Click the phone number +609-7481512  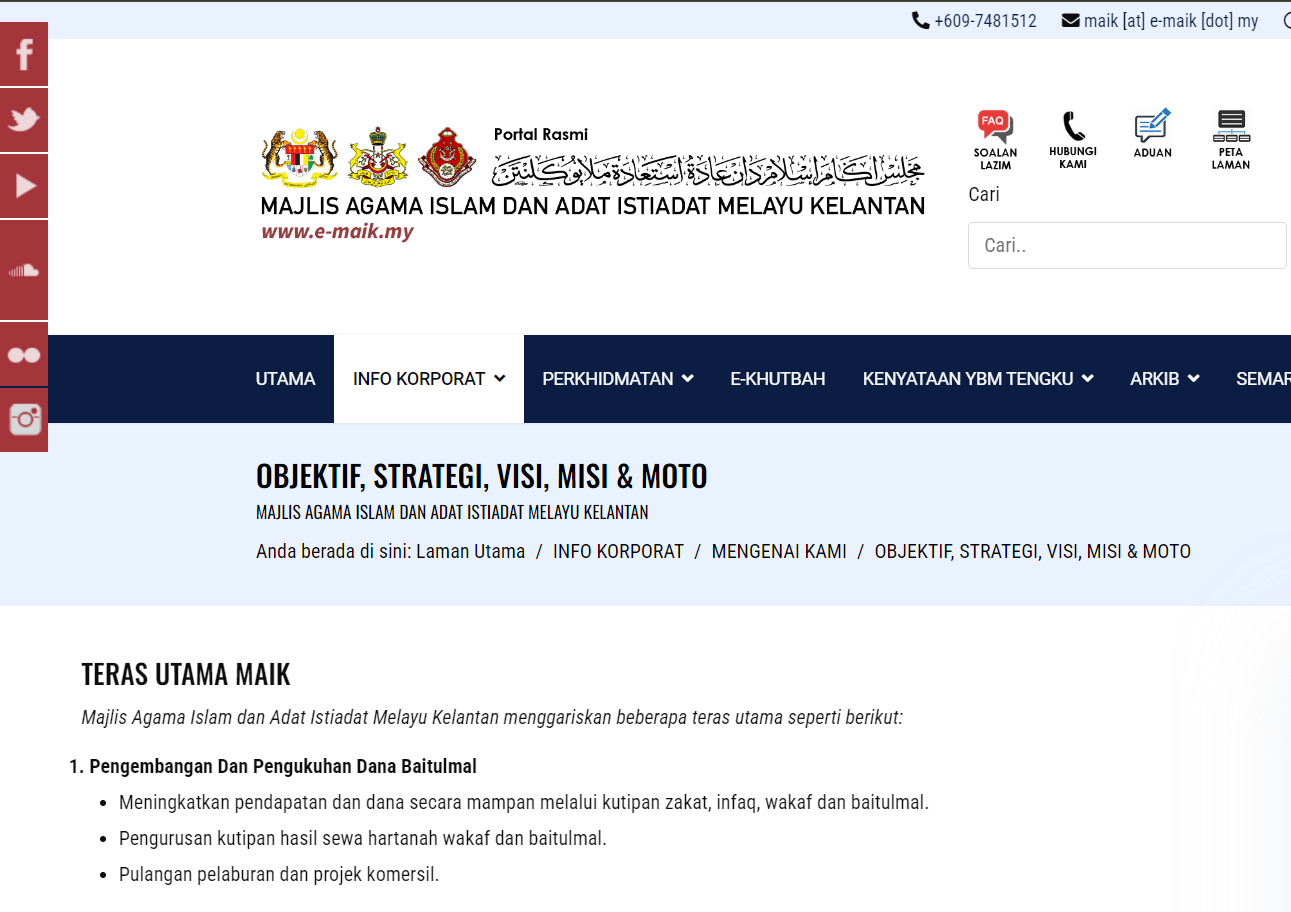(x=985, y=21)
